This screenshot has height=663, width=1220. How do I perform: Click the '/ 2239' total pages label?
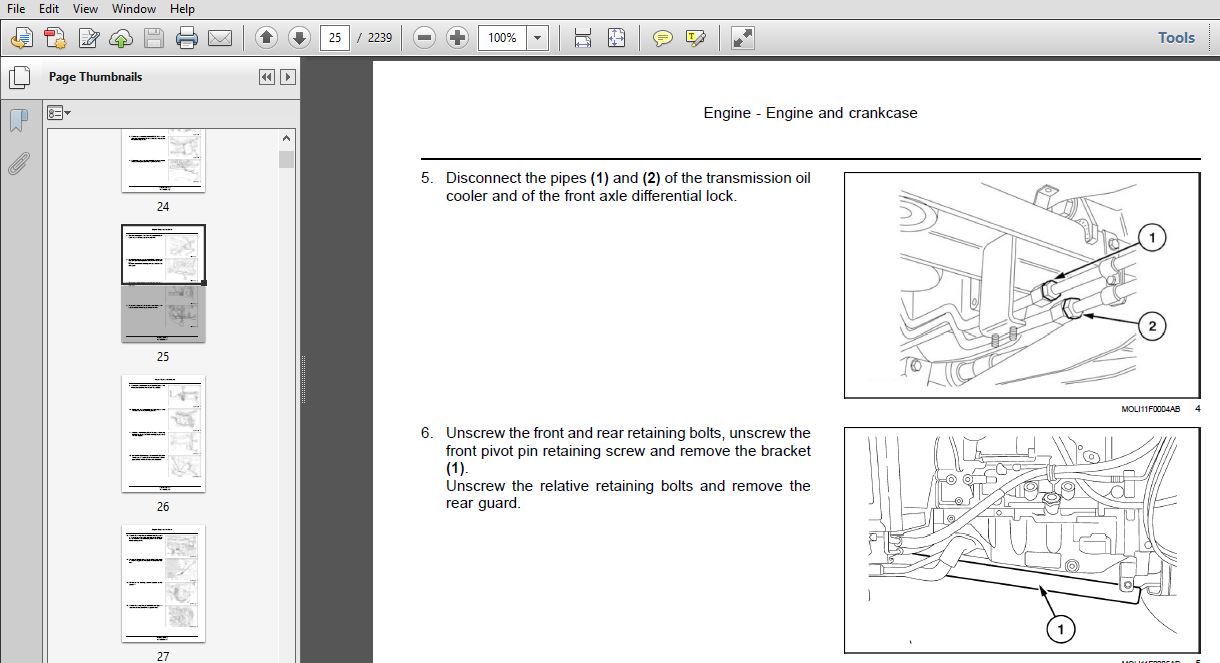(375, 38)
